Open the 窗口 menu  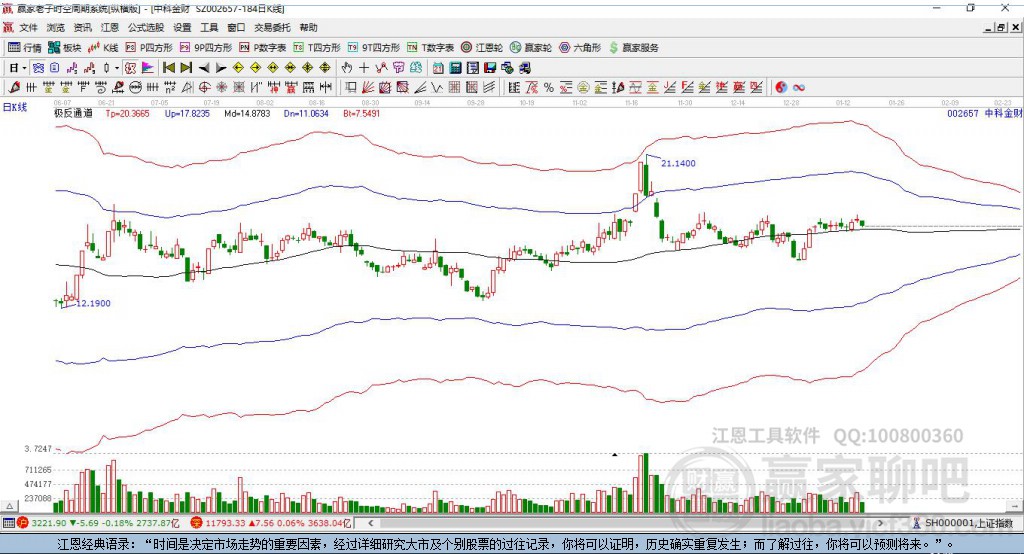236,27
